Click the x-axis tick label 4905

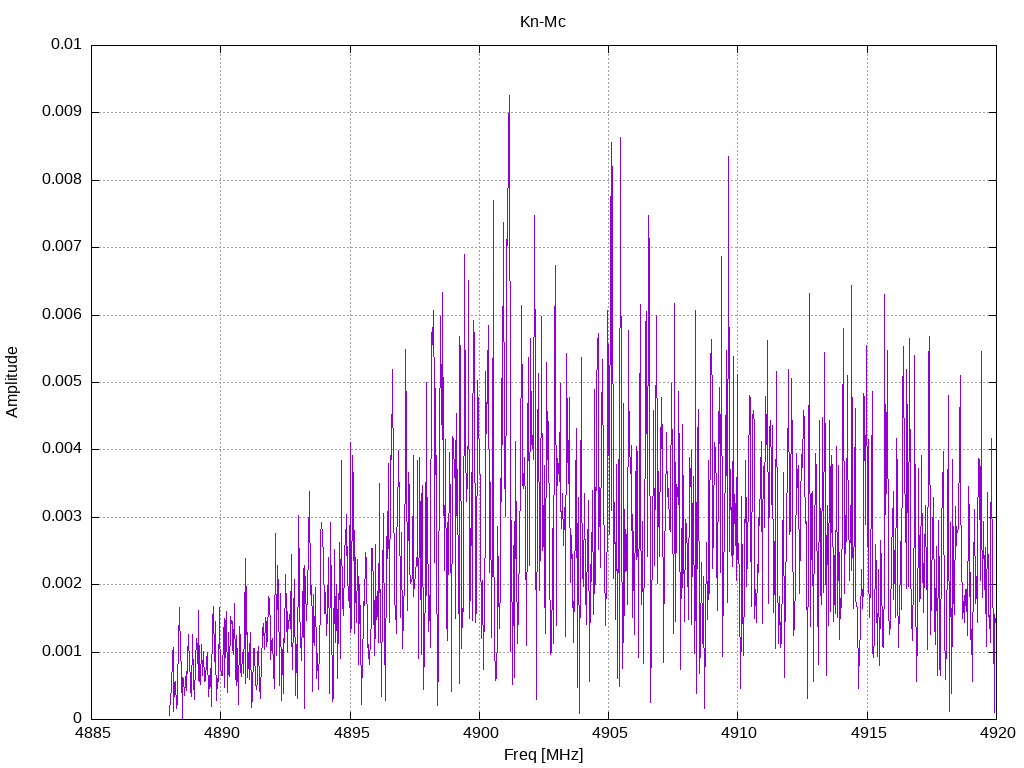pos(609,733)
